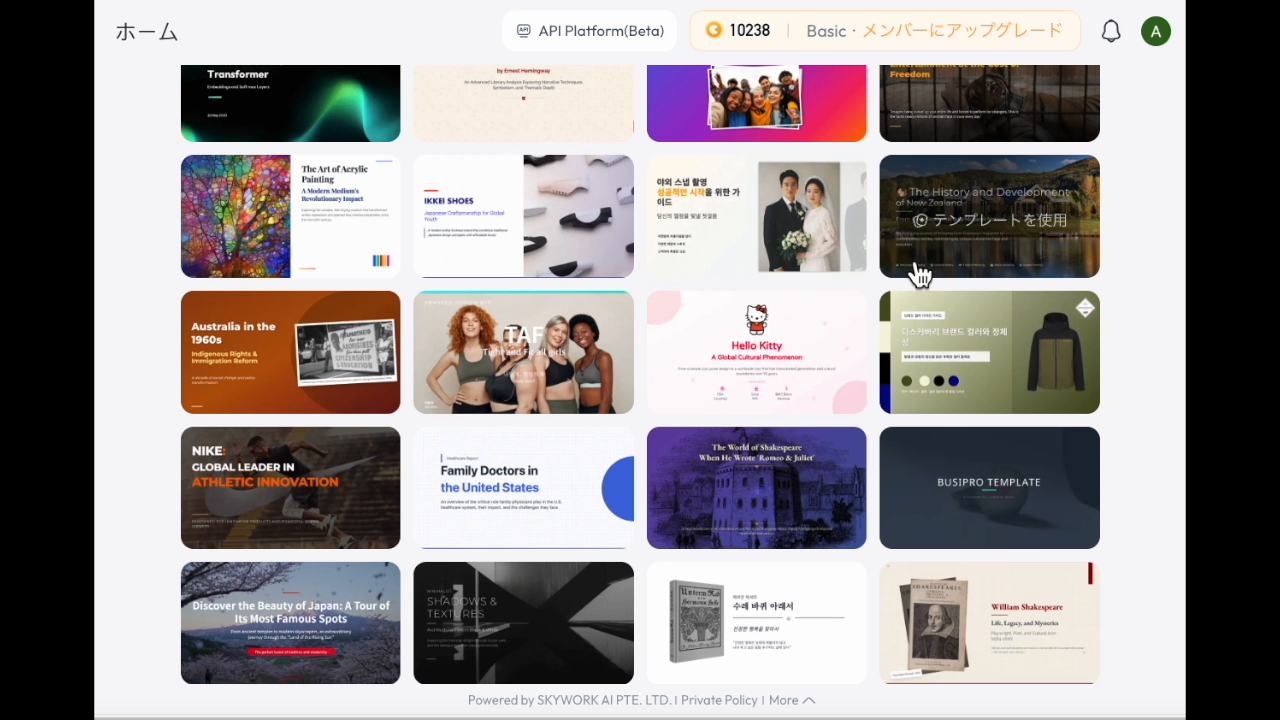Image resolution: width=1280 pixels, height=720 pixels.
Task: Select The Art of Acrylic Painting template
Action: (x=291, y=217)
